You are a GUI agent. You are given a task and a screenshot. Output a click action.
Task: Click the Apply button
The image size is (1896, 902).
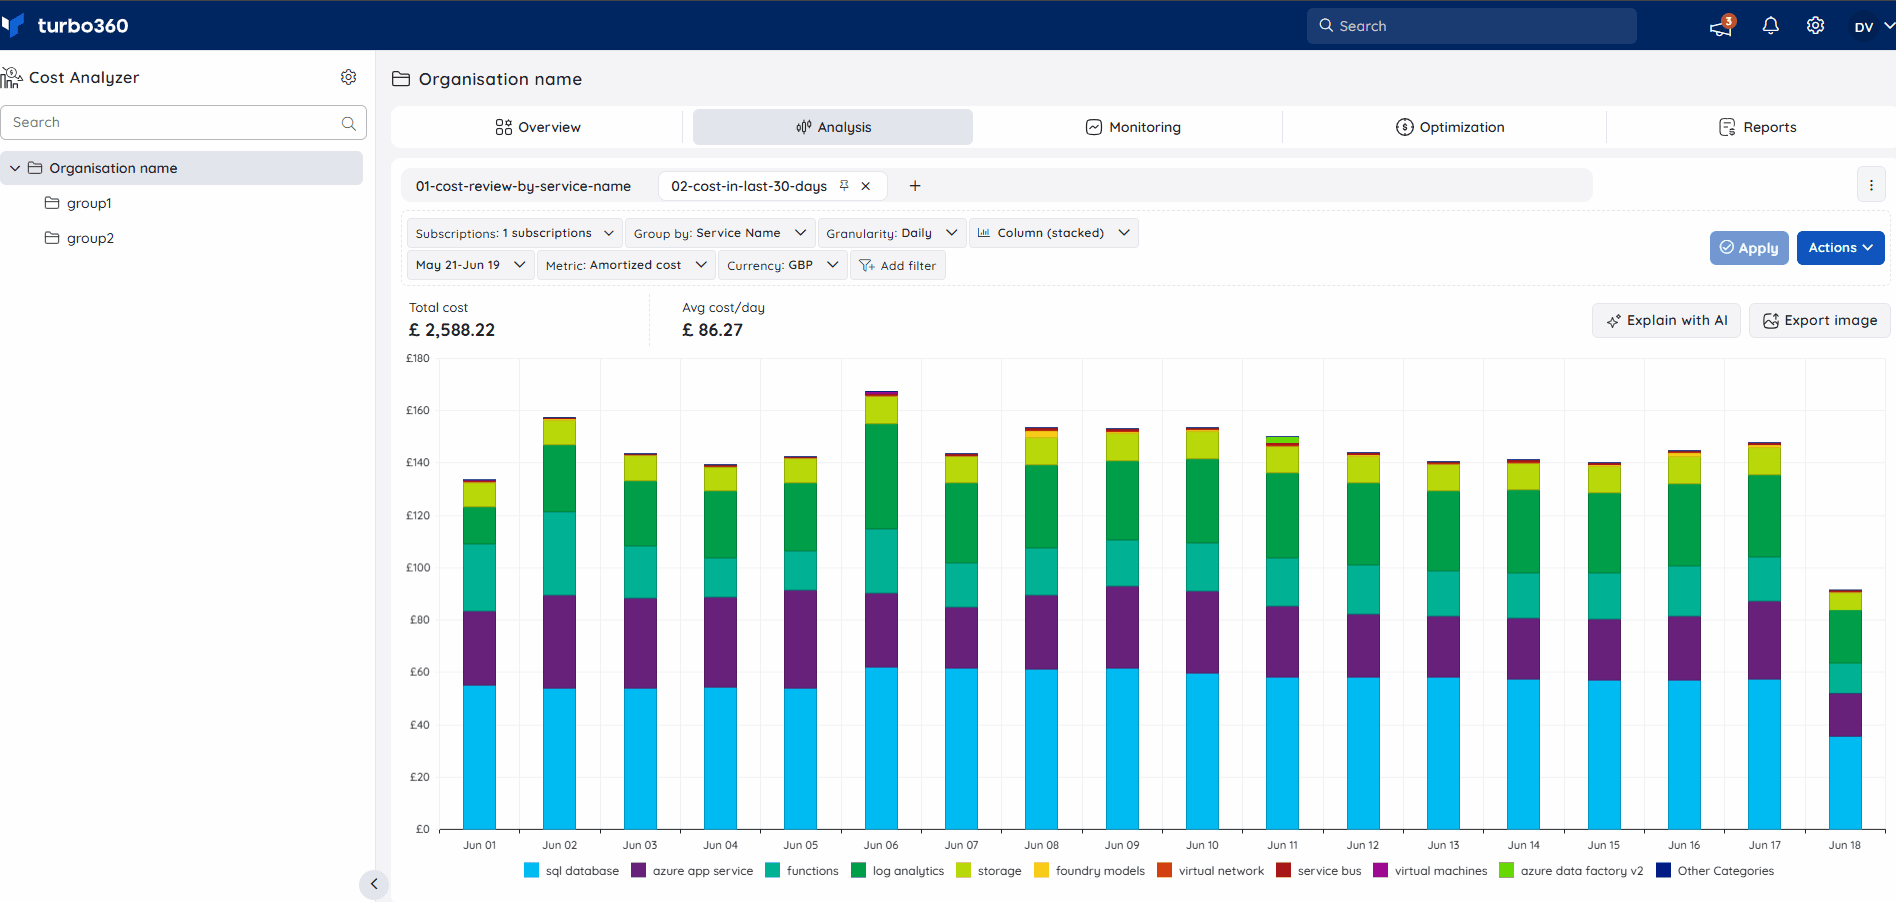pos(1749,248)
